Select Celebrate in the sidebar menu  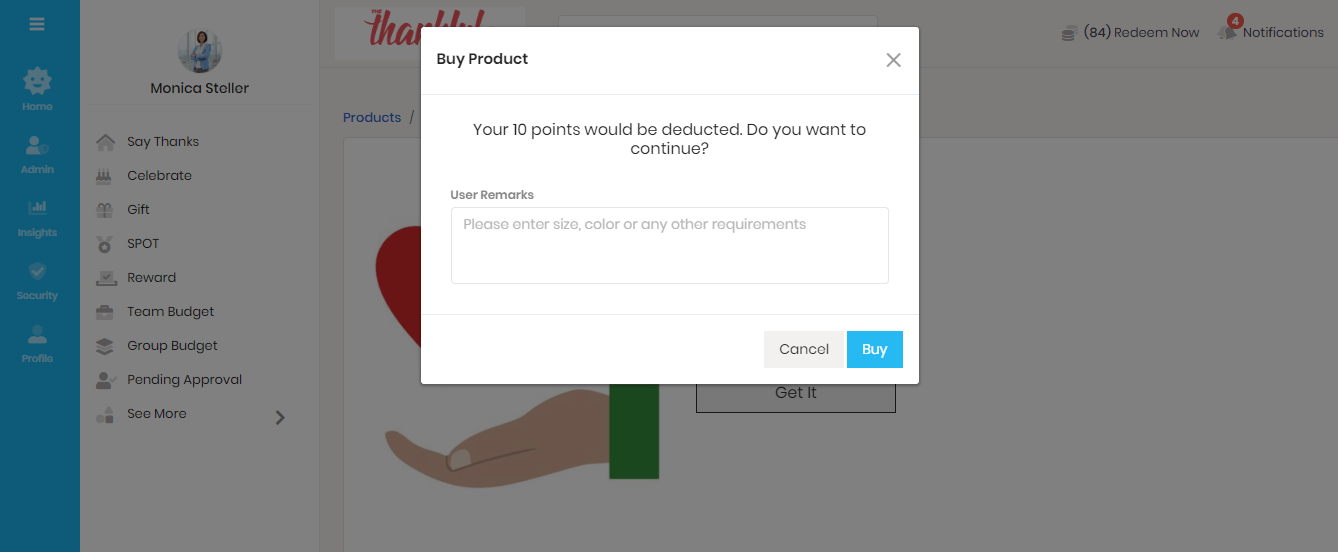coord(159,176)
